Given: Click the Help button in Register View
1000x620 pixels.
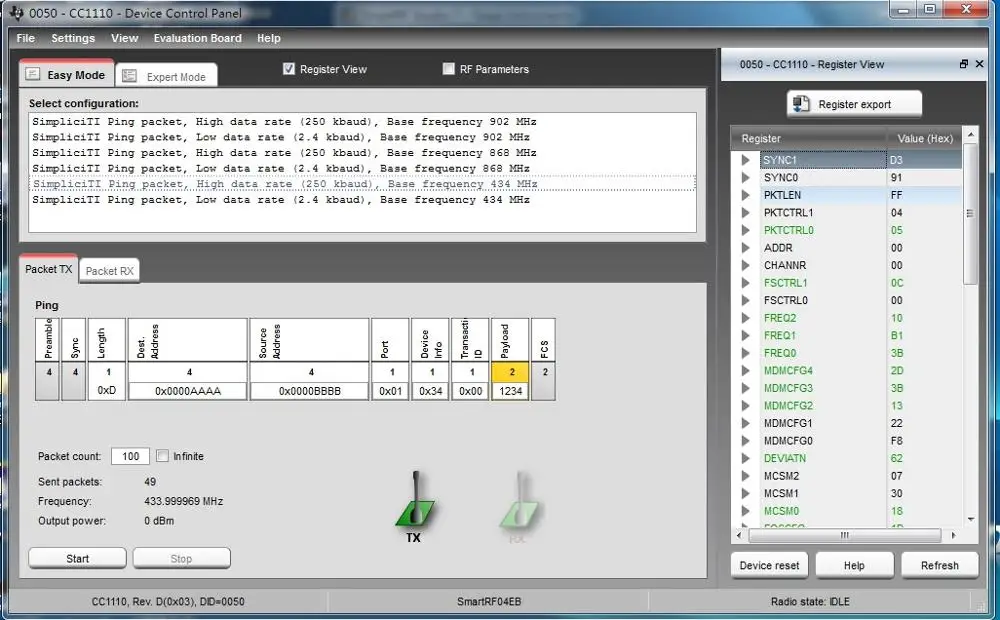Looking at the screenshot, I should (x=854, y=565).
